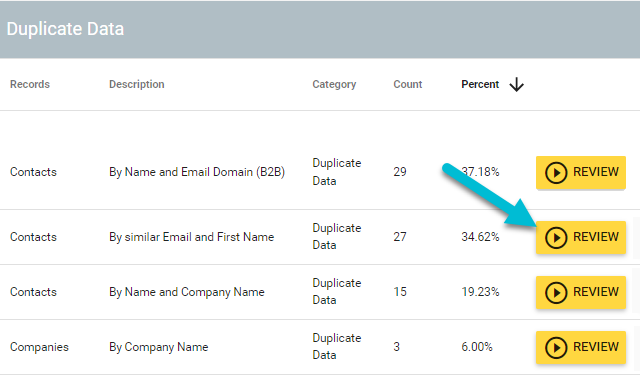Click the play icon in B2B Review button

pyautogui.click(x=556, y=173)
